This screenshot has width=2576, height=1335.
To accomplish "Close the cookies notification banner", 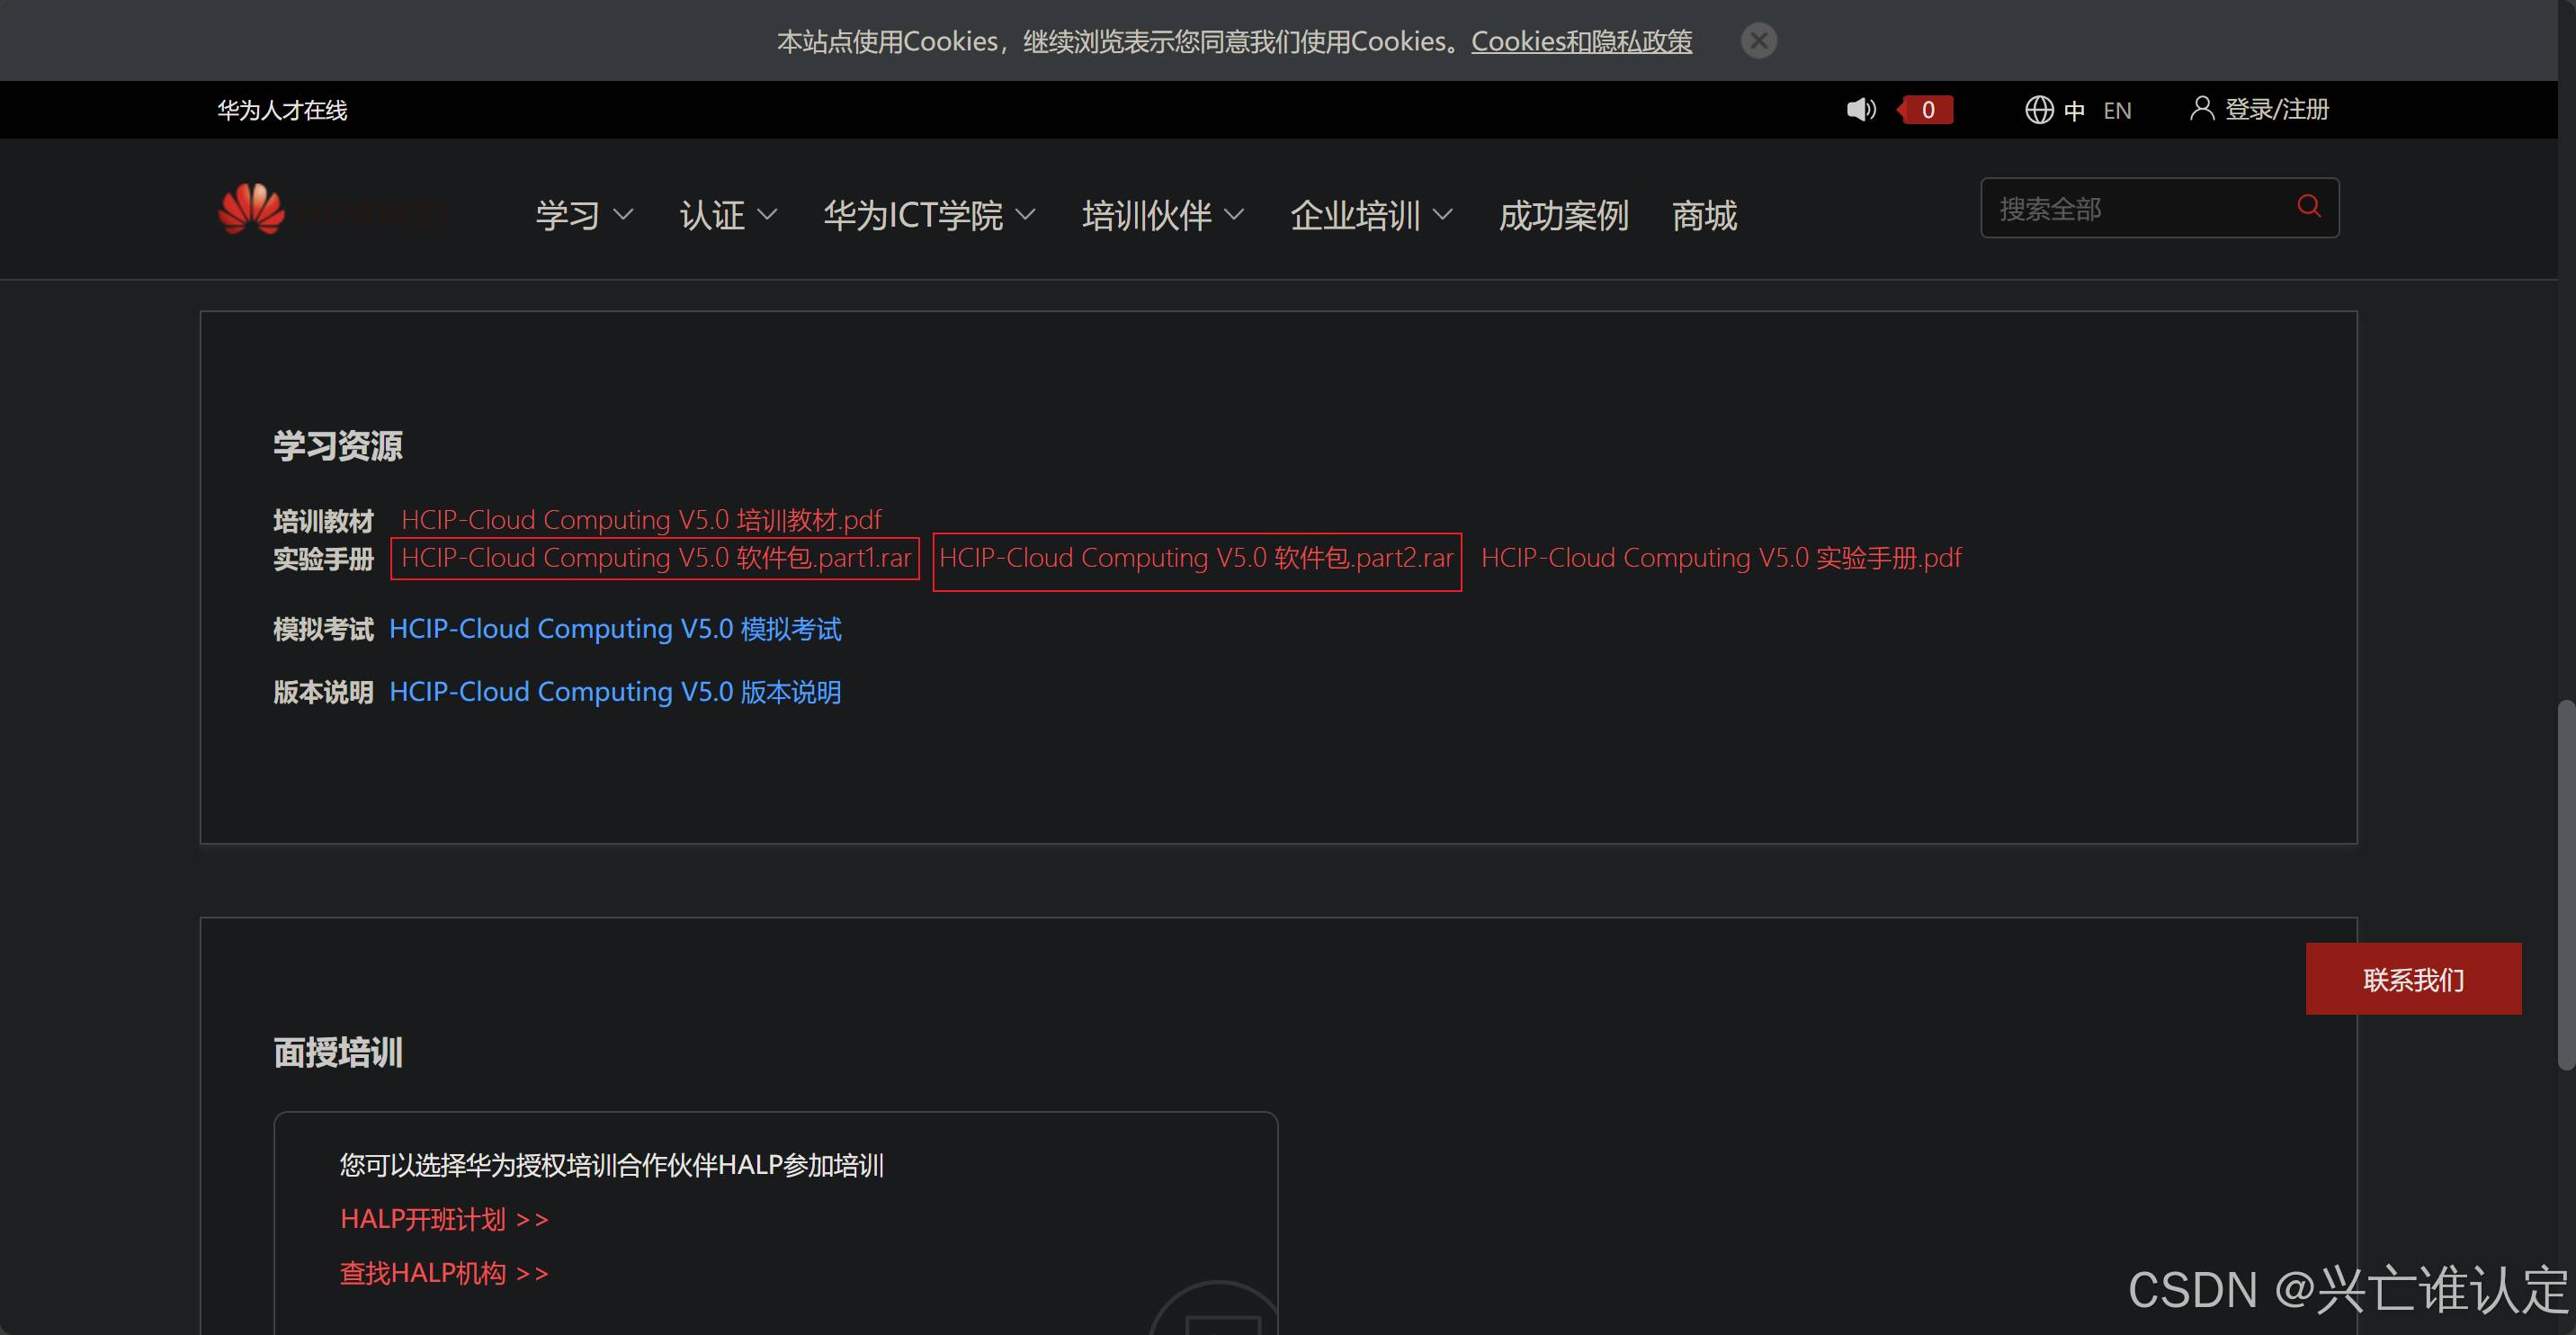I will 1758,41.
